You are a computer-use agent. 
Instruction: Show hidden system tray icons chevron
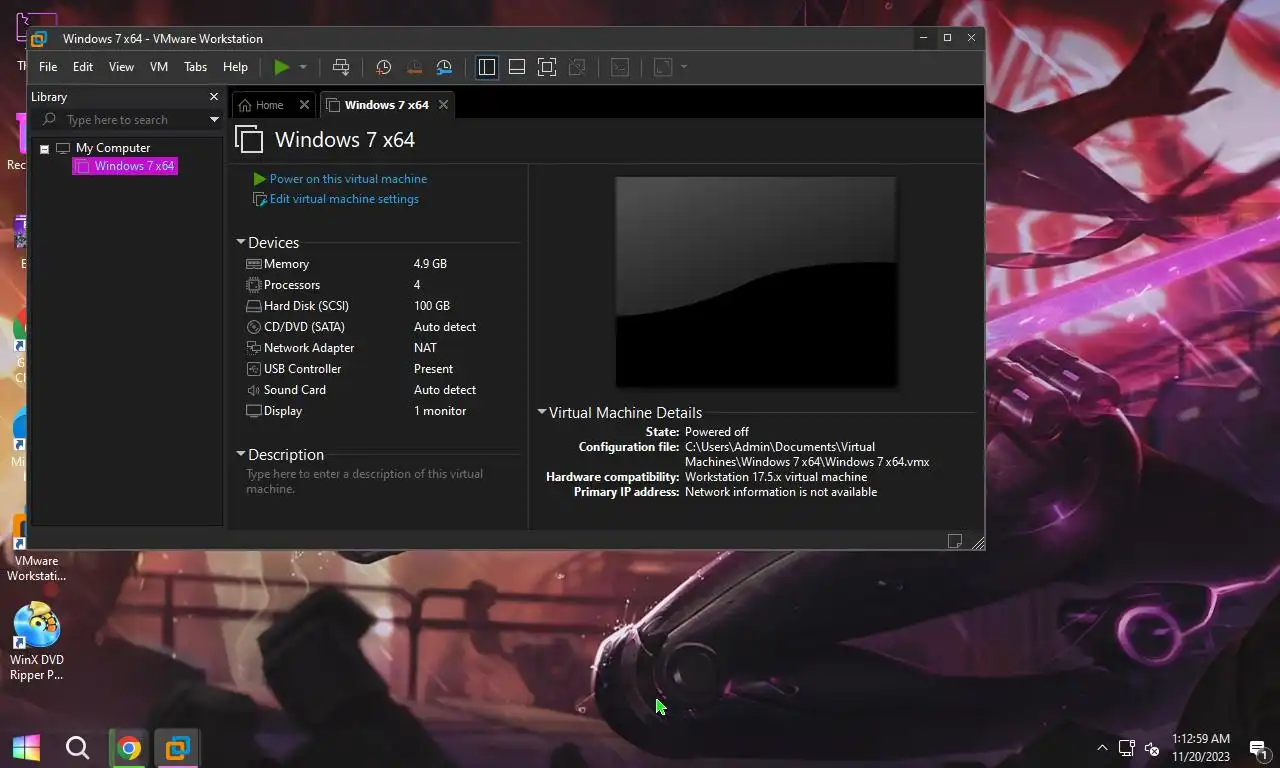coord(1102,748)
